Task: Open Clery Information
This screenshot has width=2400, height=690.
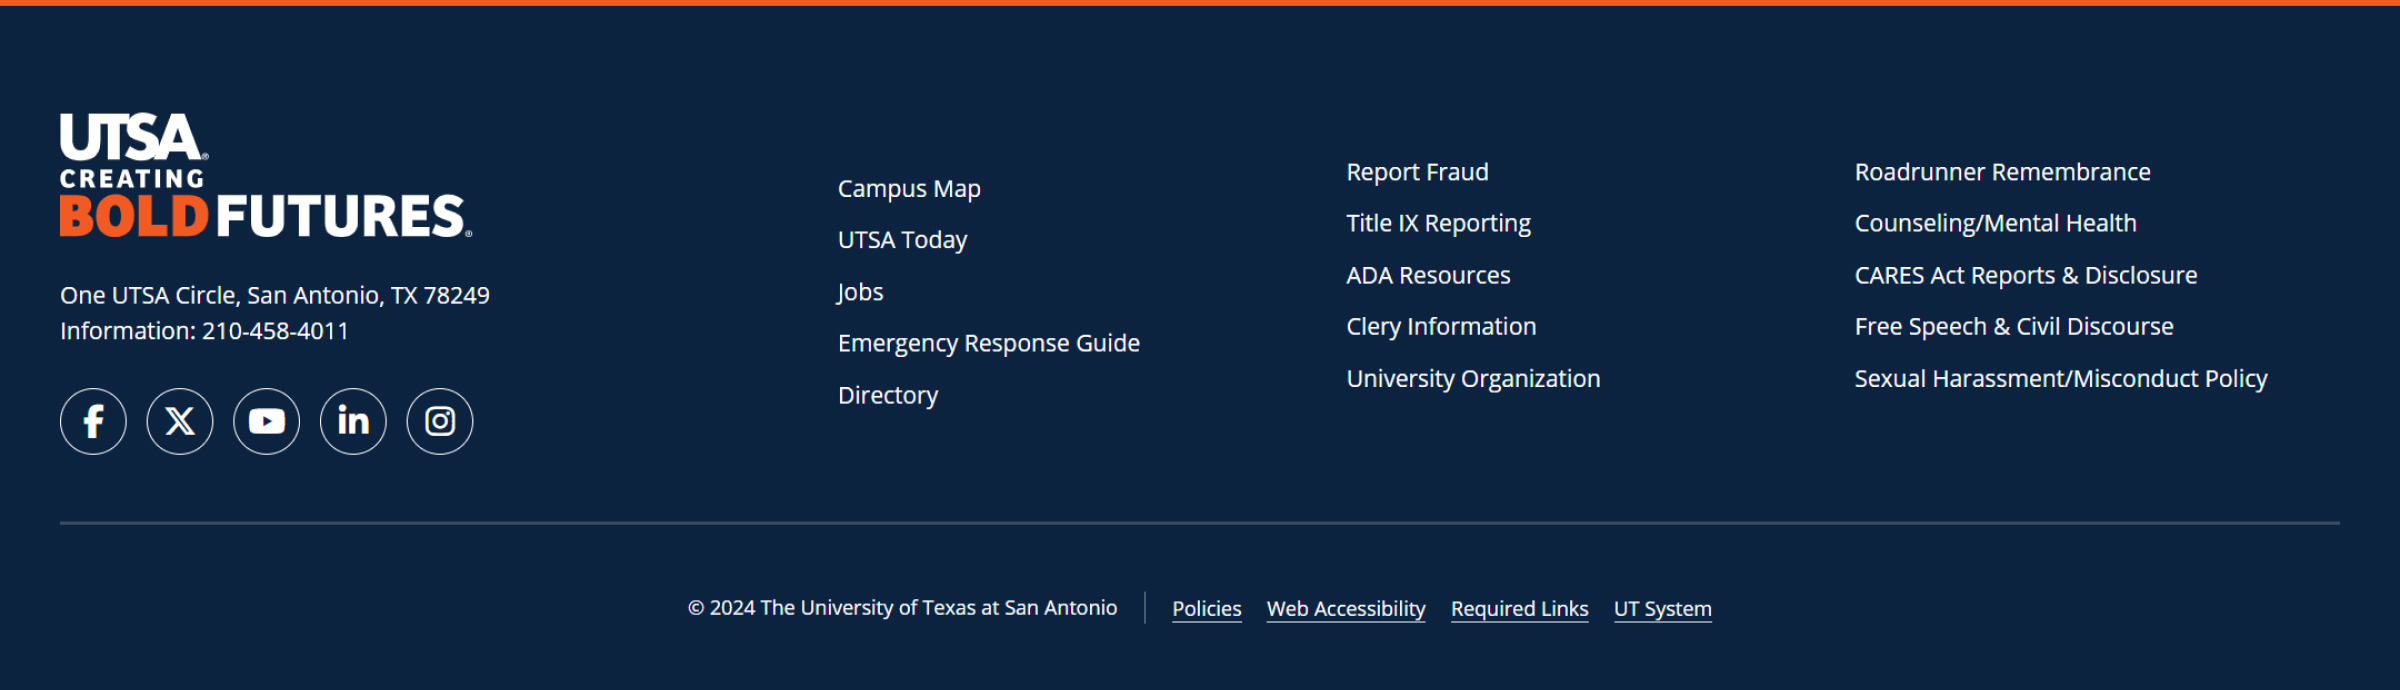Action: 1441,326
